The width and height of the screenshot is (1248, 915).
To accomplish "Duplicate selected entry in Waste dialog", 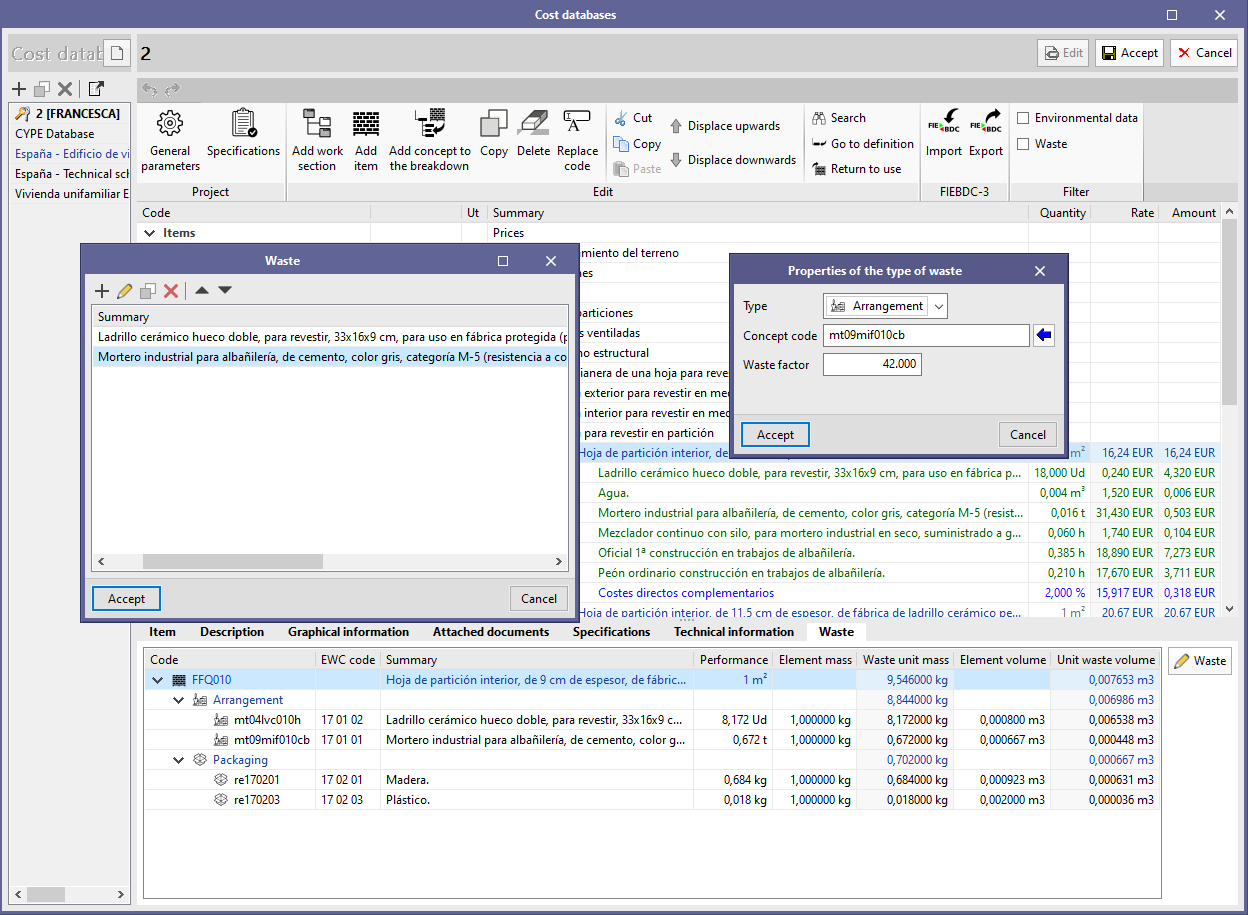I will 148,291.
